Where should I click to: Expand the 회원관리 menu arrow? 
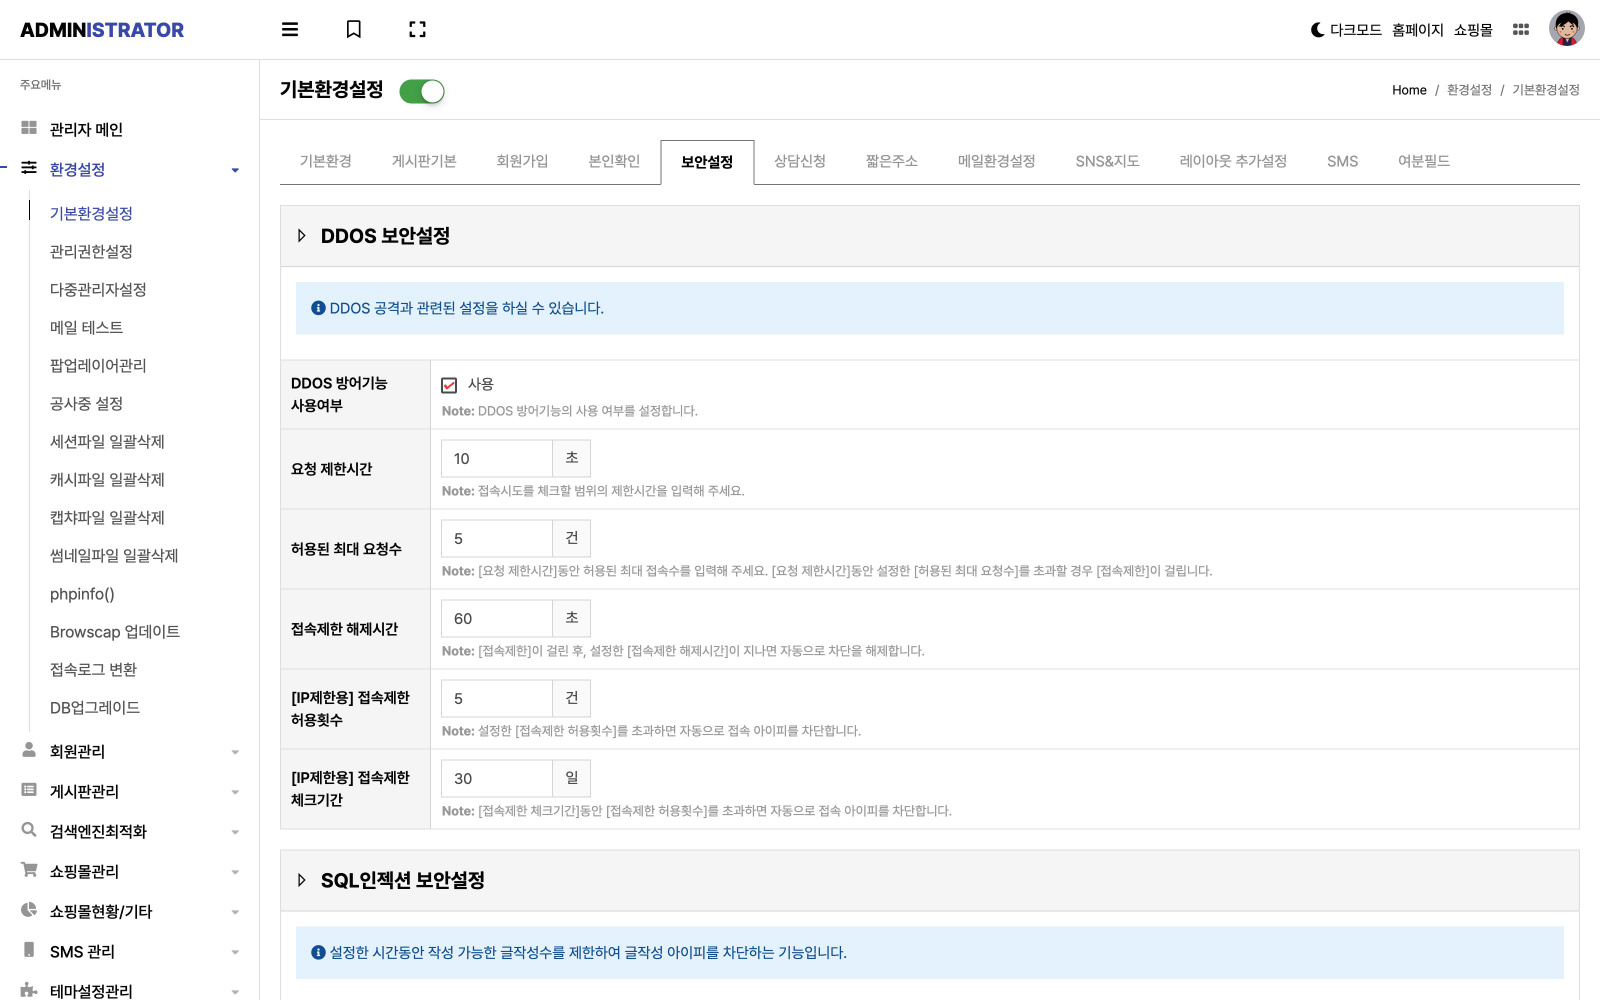235,752
